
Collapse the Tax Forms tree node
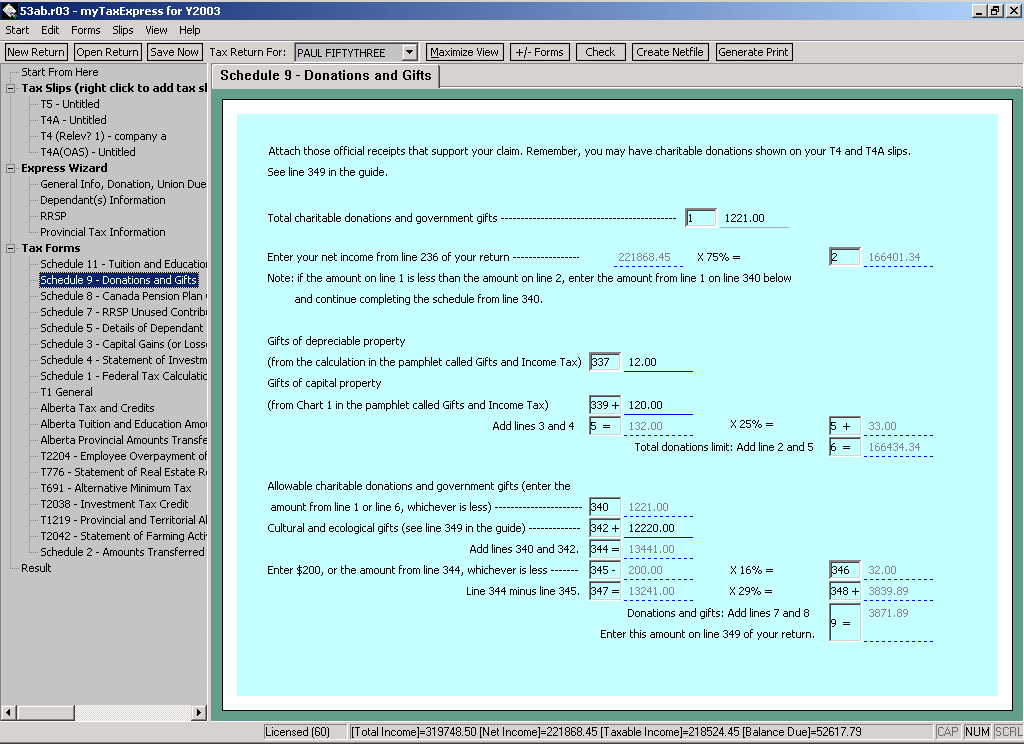(x=11, y=248)
